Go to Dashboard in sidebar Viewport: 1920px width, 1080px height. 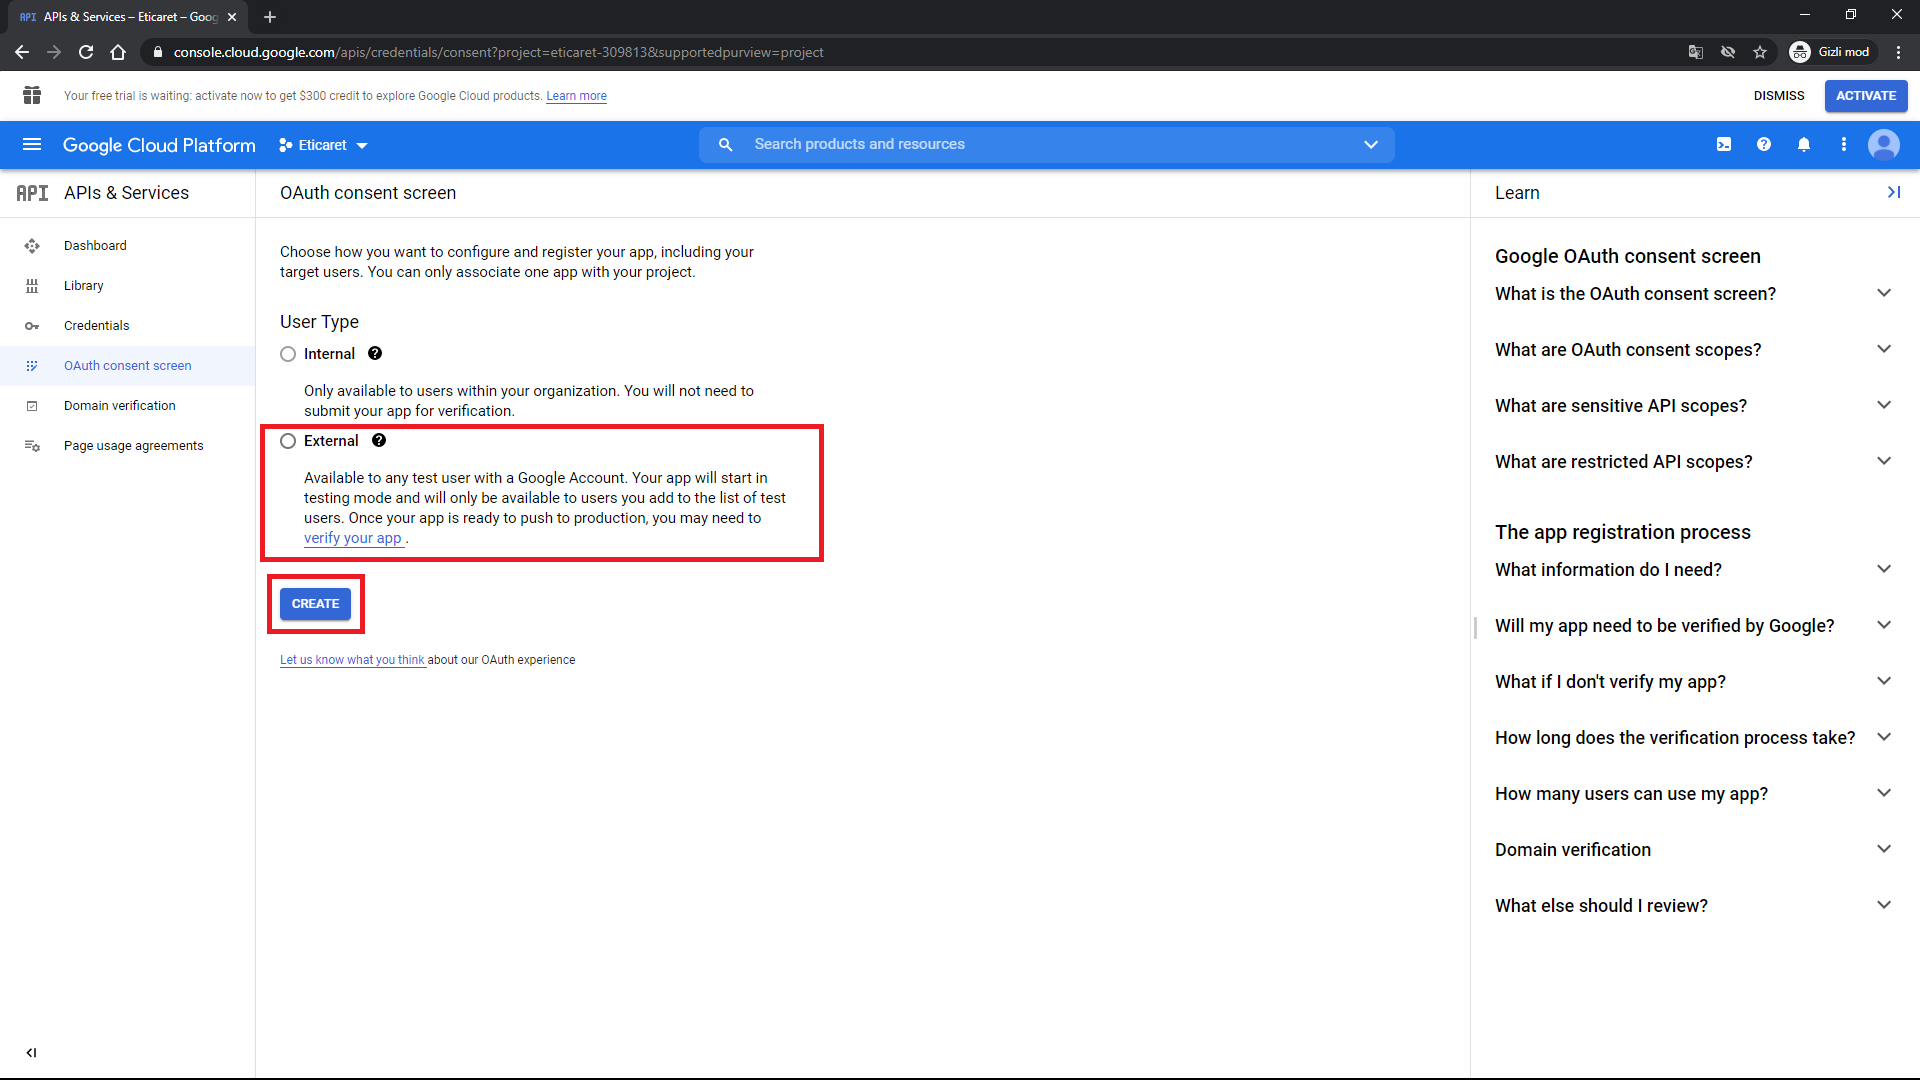click(x=127, y=246)
